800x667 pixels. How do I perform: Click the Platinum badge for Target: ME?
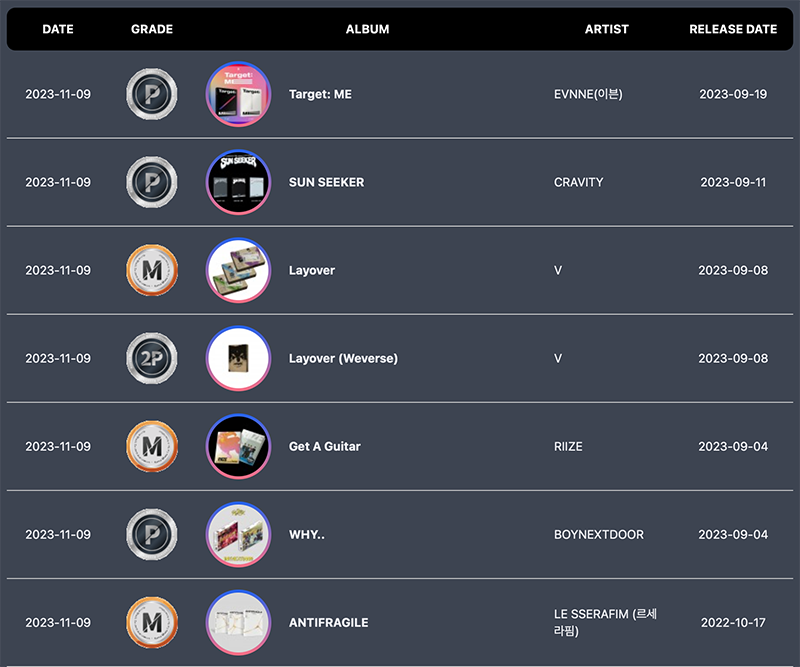tap(152, 94)
